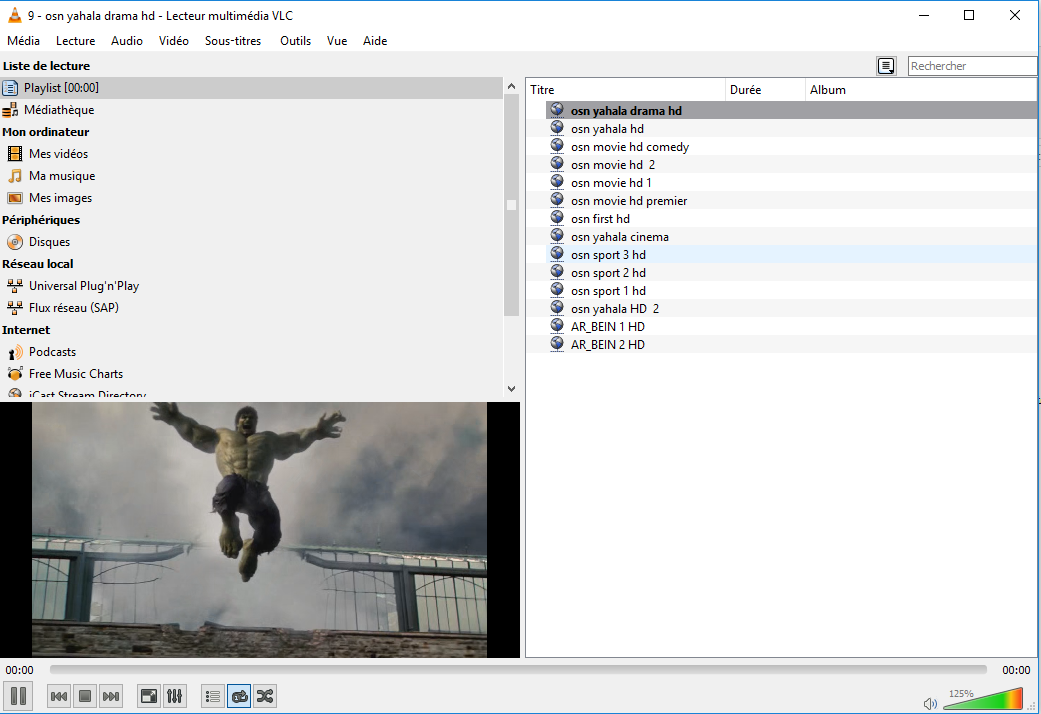The height and width of the screenshot is (714, 1041).
Task: Select the Ma musique note icon
Action: pyautogui.click(x=15, y=176)
